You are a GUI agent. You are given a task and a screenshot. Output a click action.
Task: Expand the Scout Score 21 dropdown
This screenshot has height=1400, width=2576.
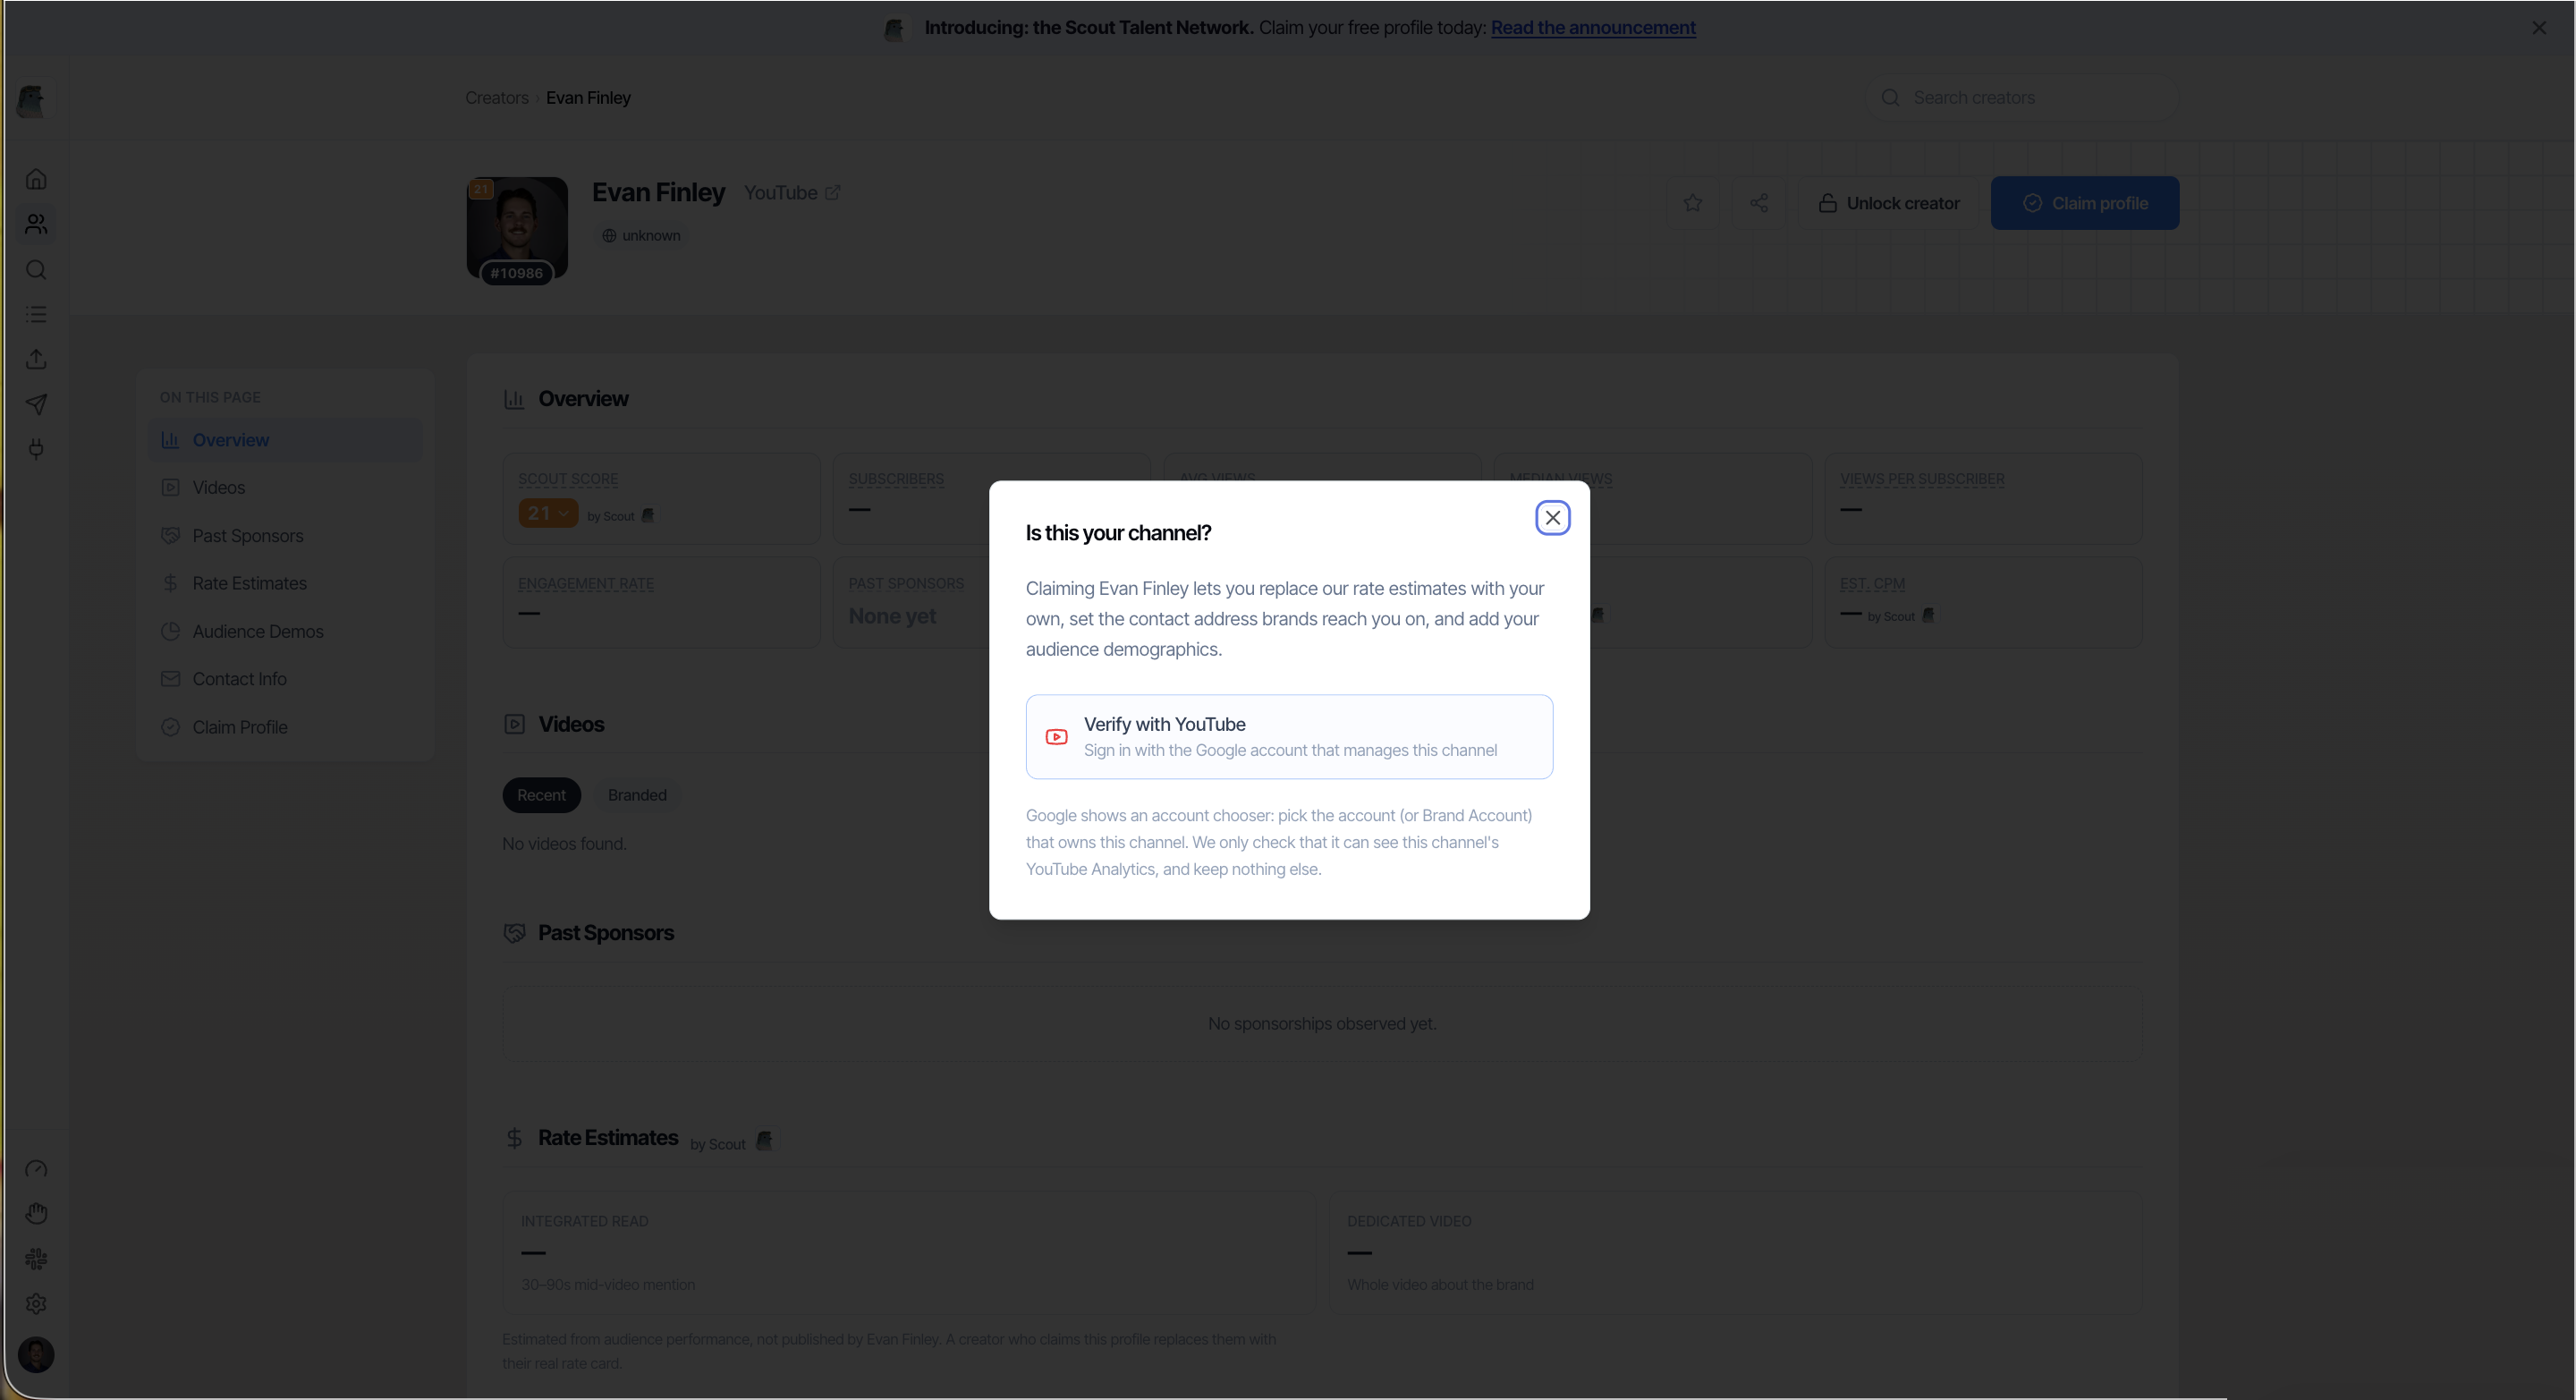click(548, 513)
